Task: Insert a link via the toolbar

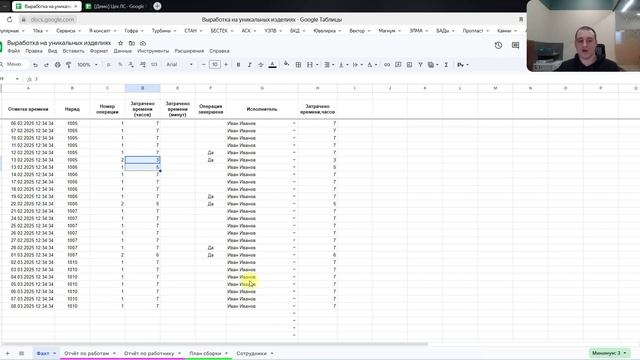Action: coord(387,65)
